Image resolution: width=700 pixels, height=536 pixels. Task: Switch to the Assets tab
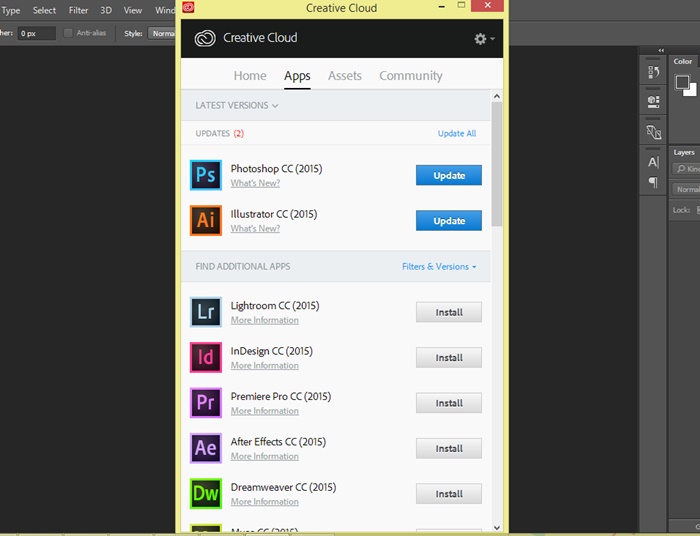(345, 75)
